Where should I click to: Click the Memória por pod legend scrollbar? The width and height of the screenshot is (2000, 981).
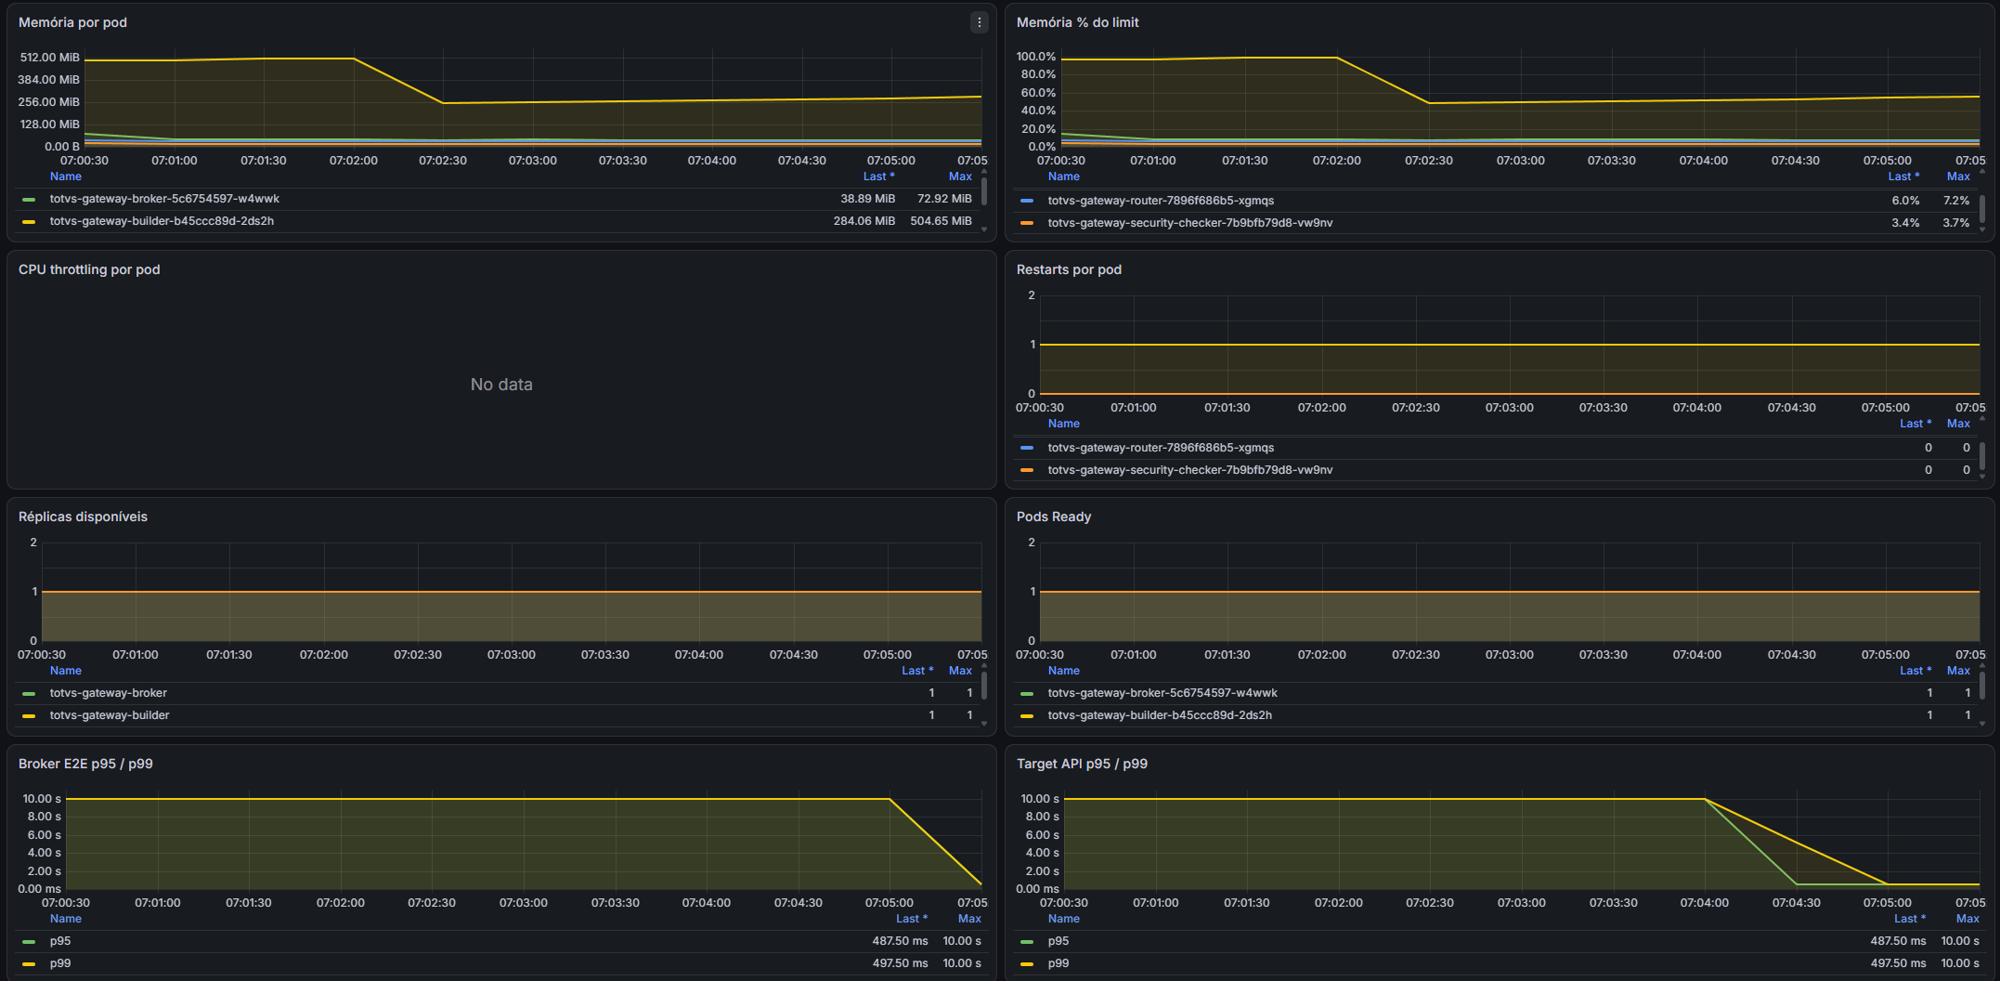[984, 190]
